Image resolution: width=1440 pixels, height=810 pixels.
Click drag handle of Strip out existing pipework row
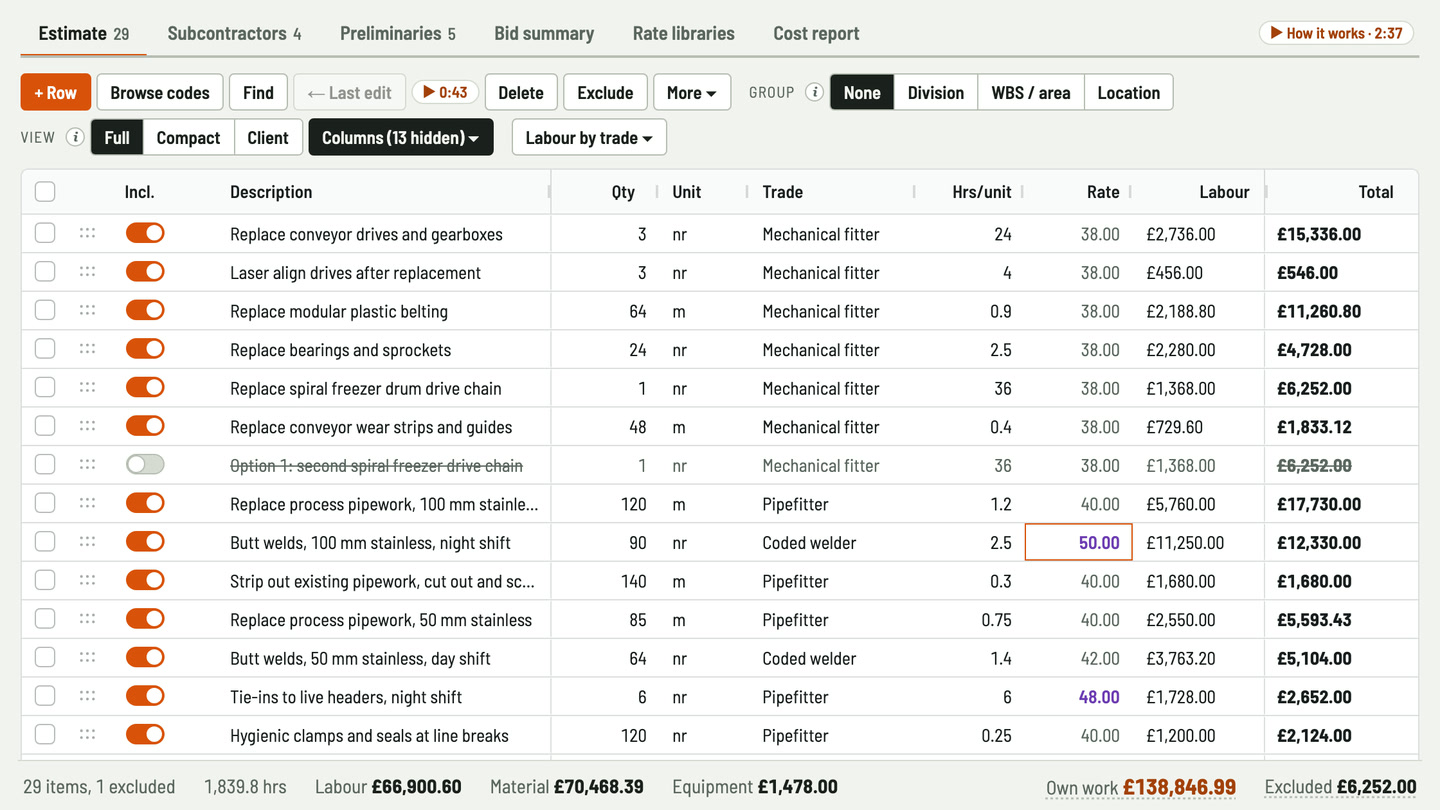(x=87, y=580)
